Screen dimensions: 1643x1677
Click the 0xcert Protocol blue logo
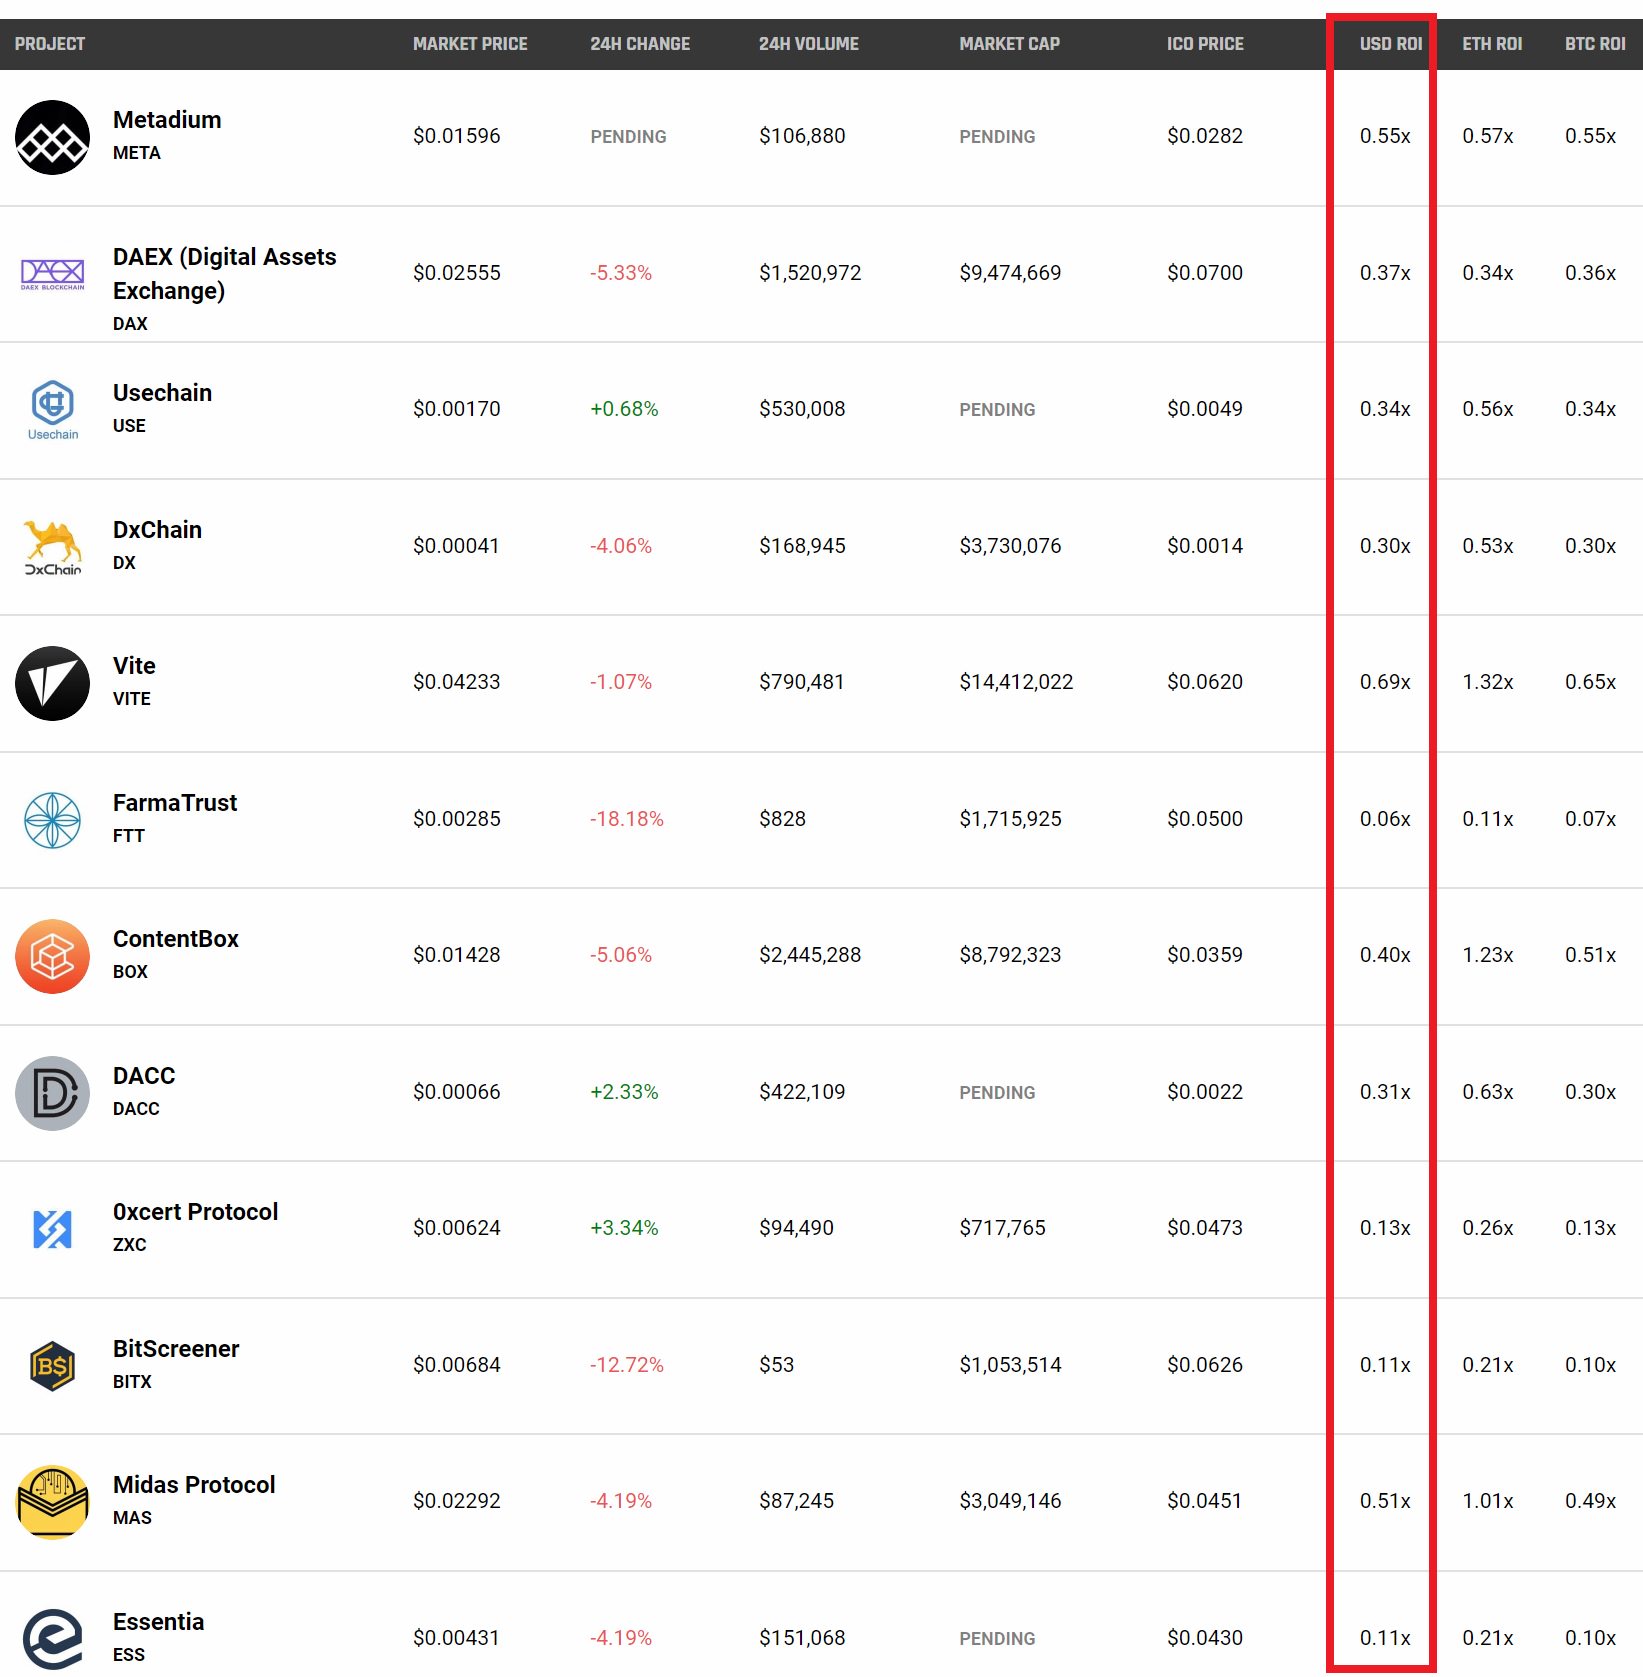[53, 1229]
